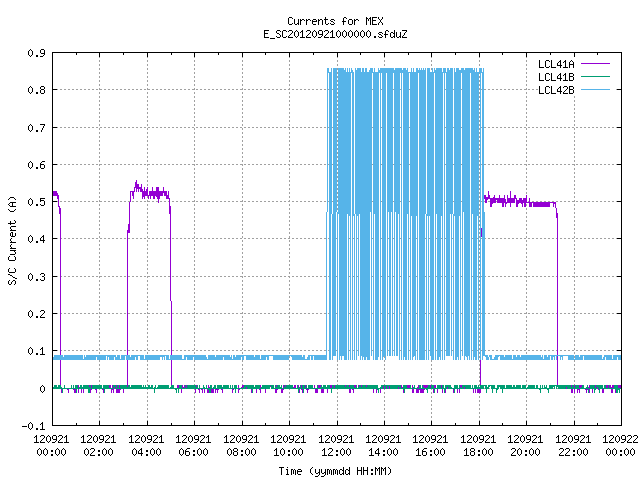Click the LCL41A legend label
The height and width of the screenshot is (480, 640).
[x=556, y=64]
